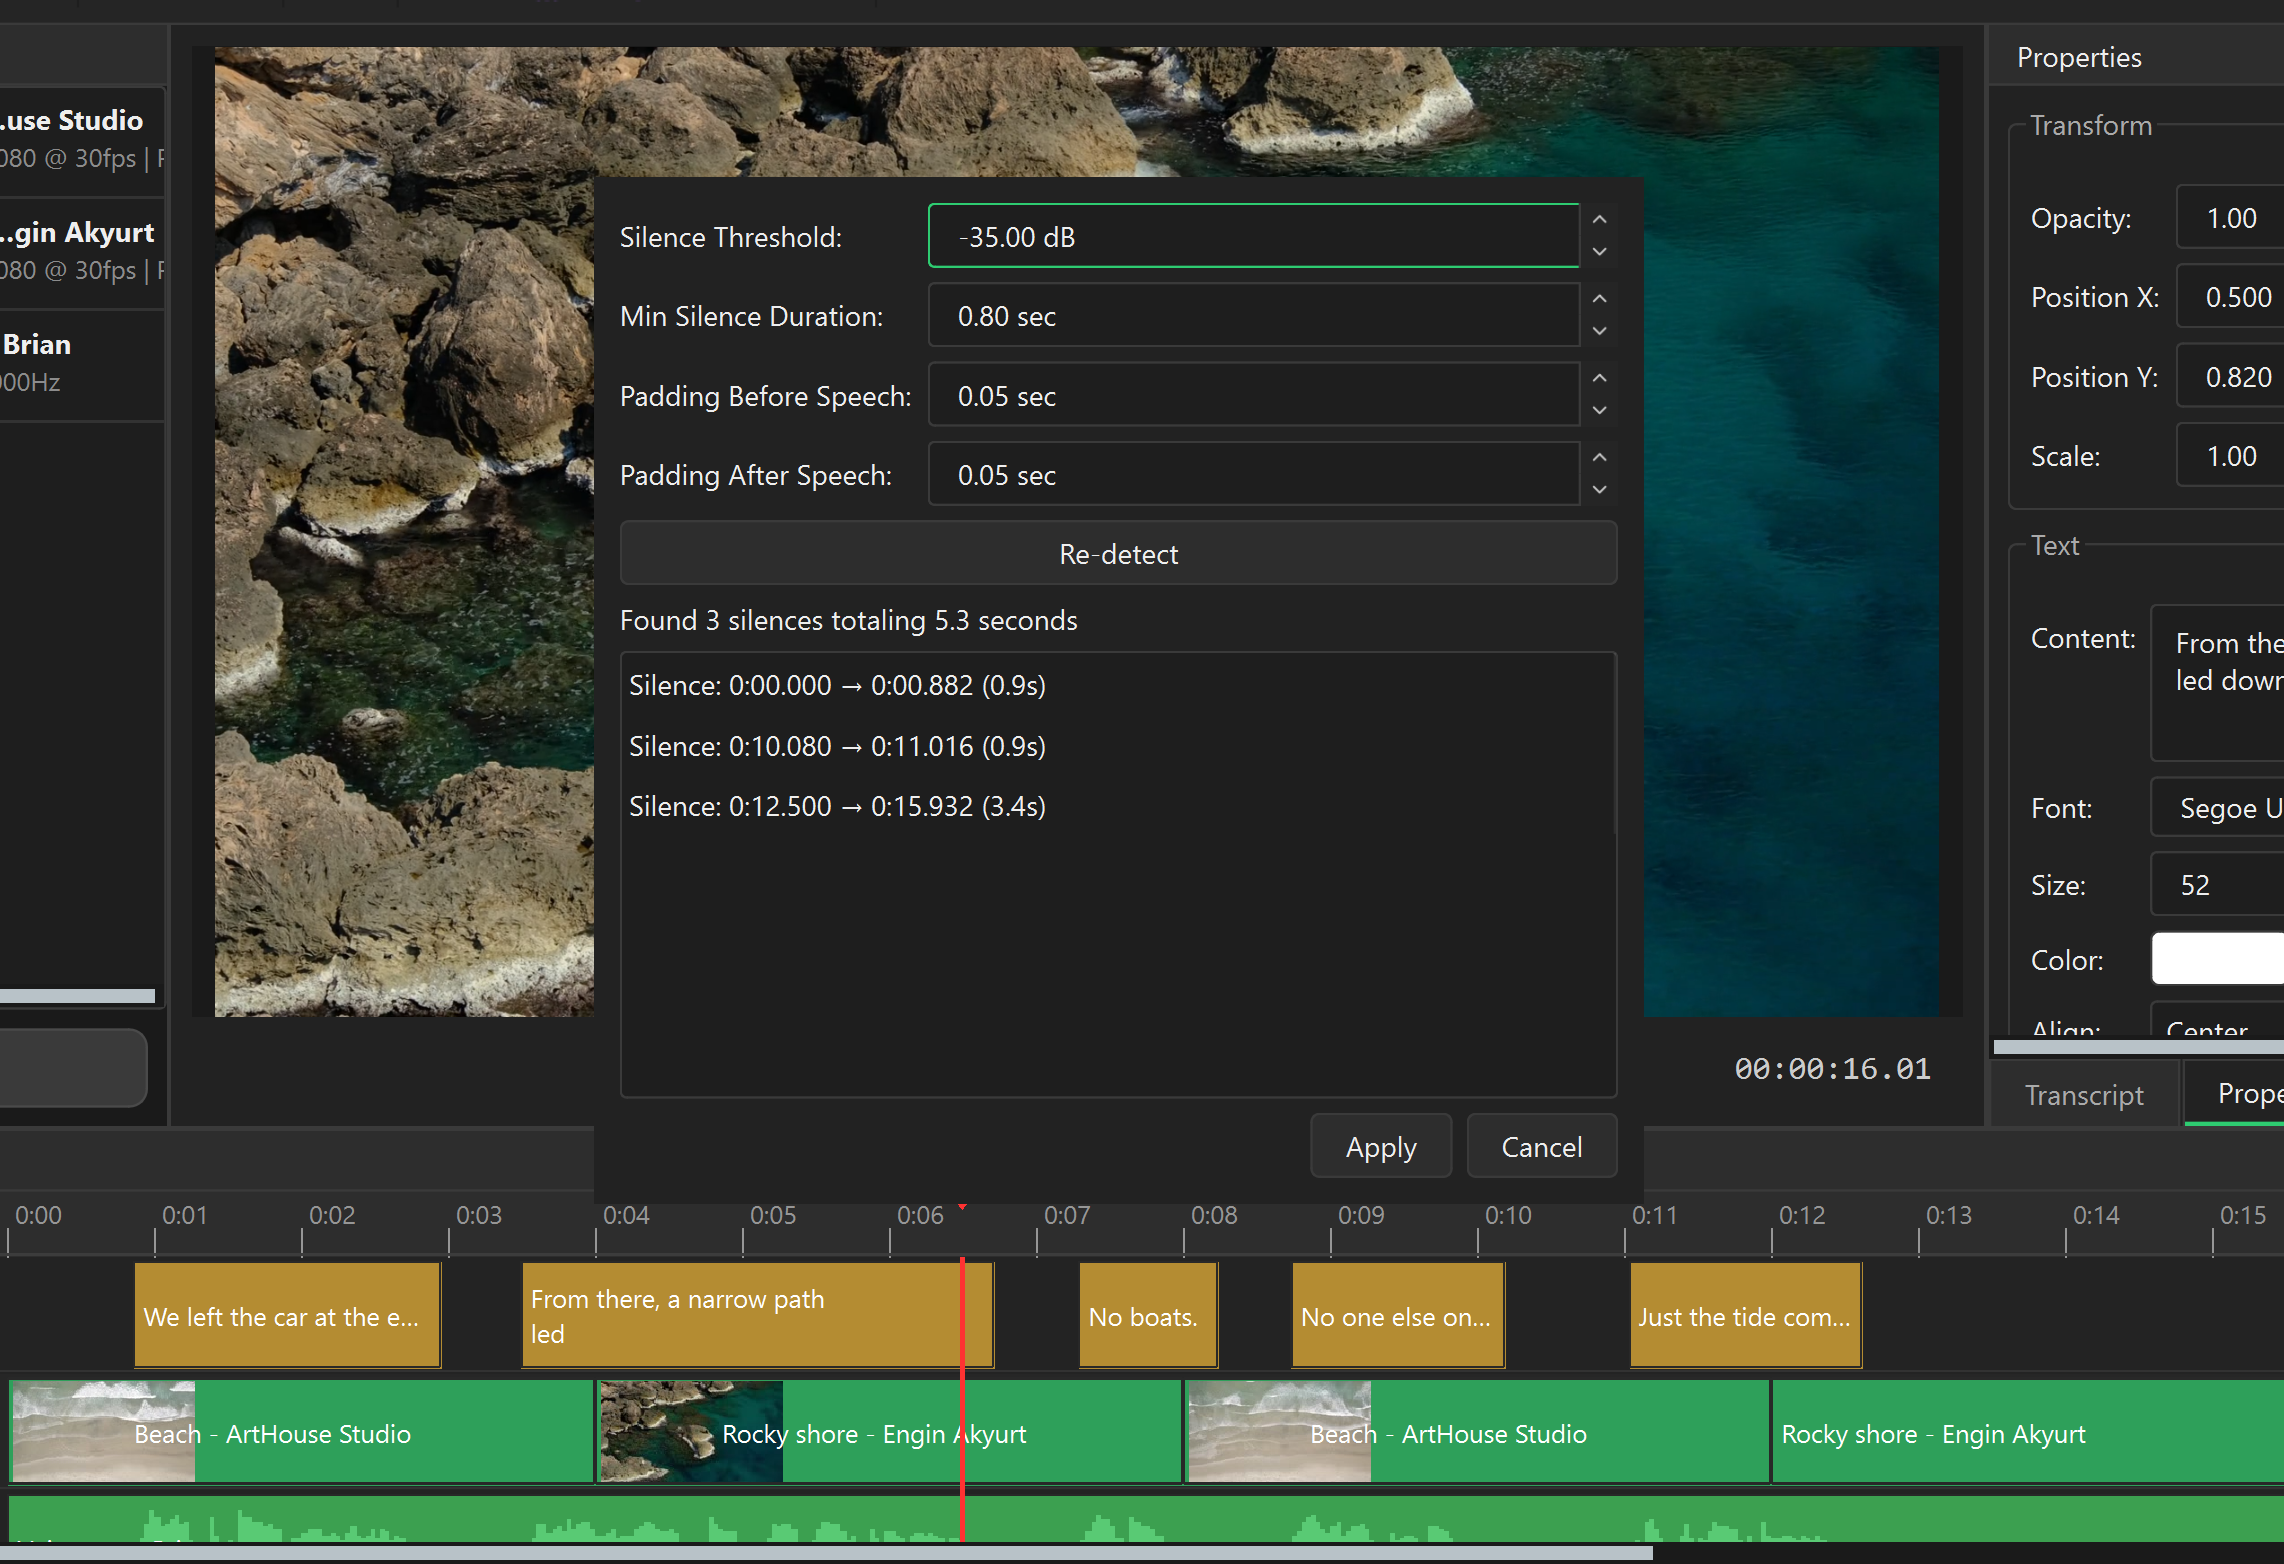This screenshot has height=1564, width=2284.
Task: Select the first Rocky shore - Engin Akyurt video clip
Action: [889, 1432]
